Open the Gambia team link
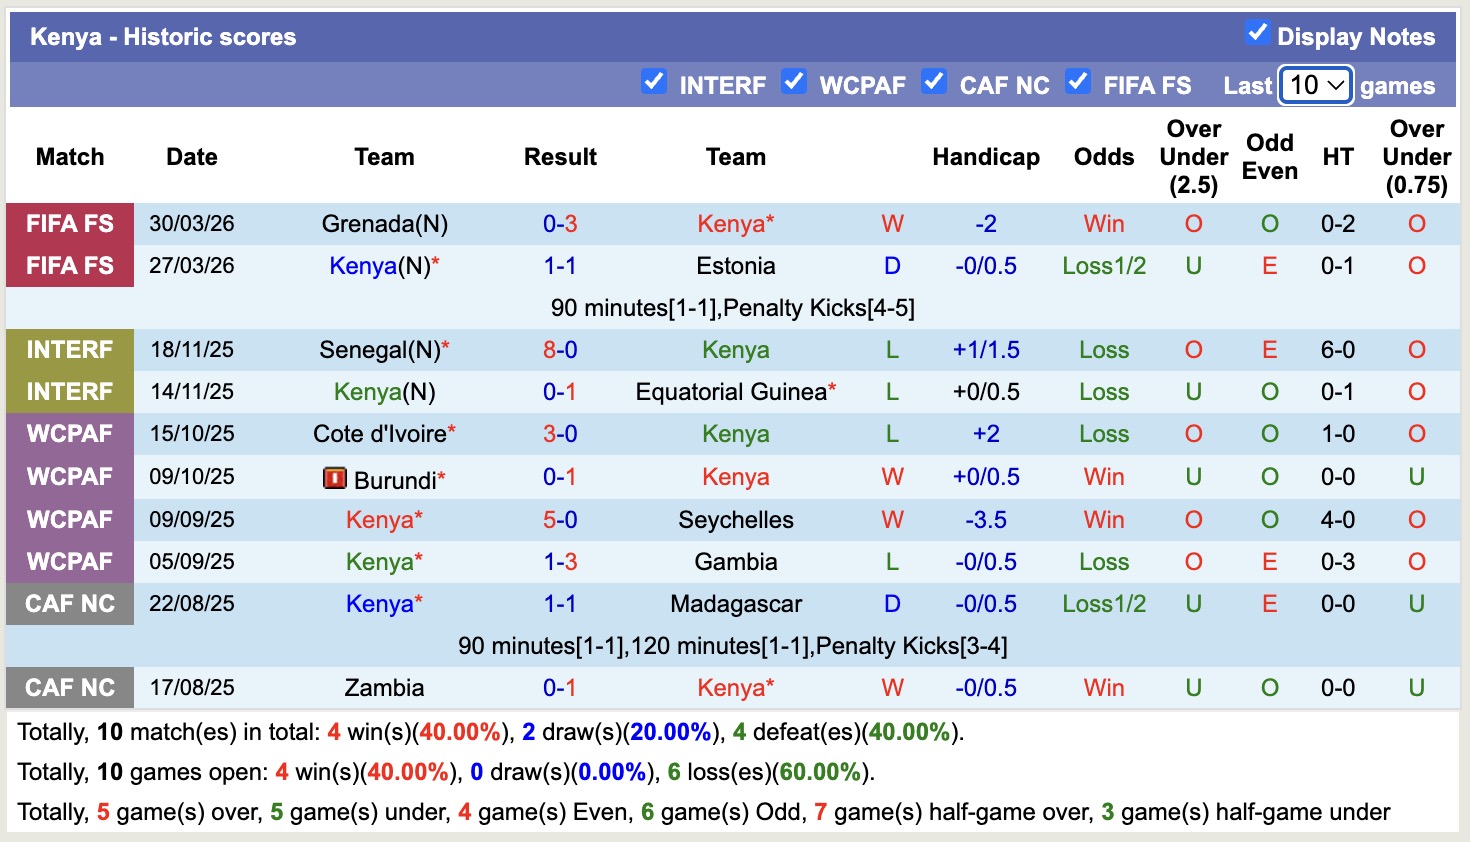Viewport: 1470px width, 842px height. pyautogui.click(x=736, y=562)
